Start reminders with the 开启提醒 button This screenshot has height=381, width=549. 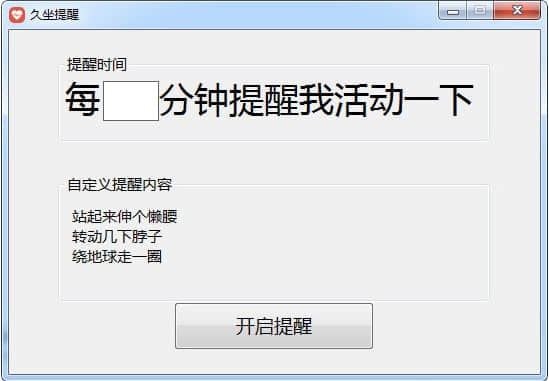click(274, 326)
